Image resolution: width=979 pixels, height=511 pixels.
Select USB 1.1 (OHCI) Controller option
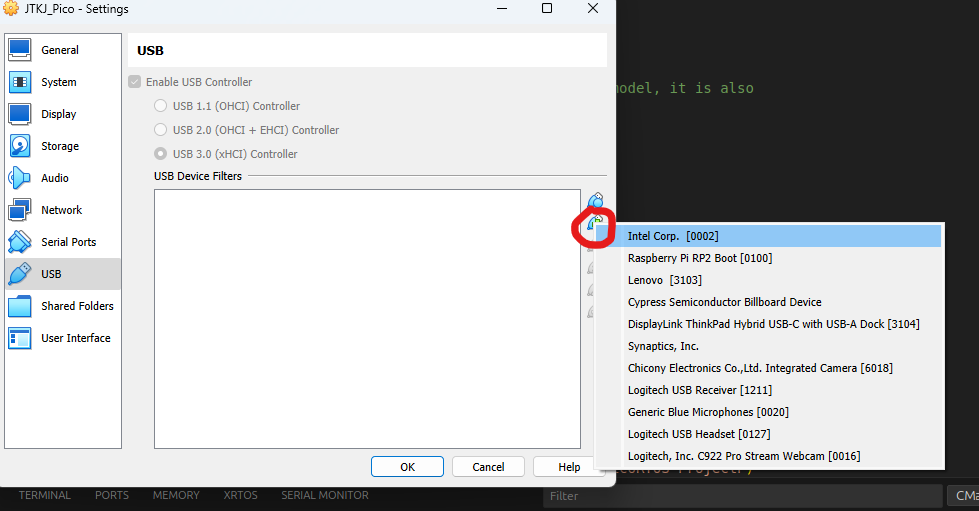[x=160, y=106]
